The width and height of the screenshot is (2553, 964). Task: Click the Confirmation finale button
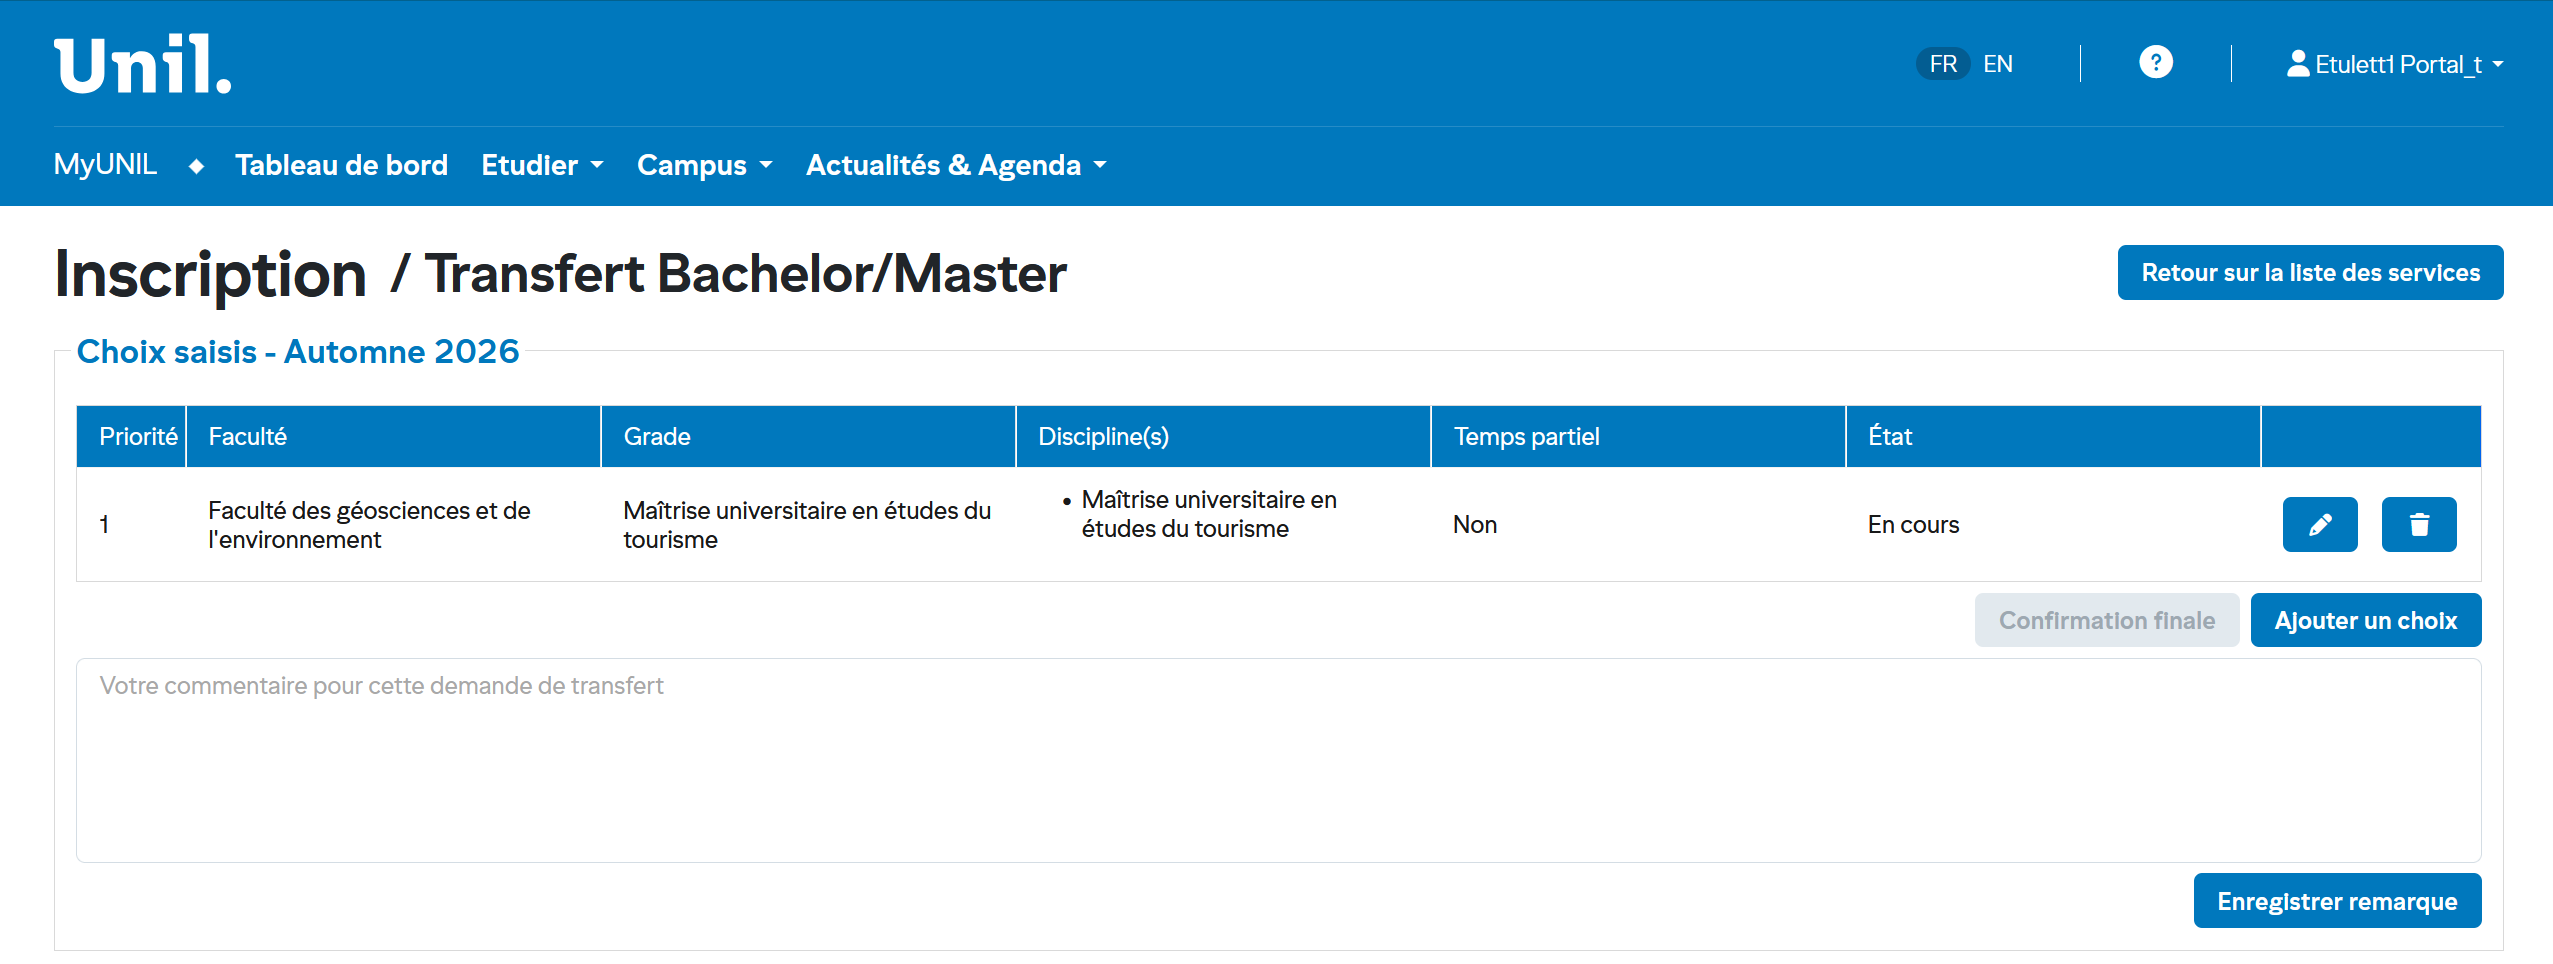pyautogui.click(x=2106, y=621)
